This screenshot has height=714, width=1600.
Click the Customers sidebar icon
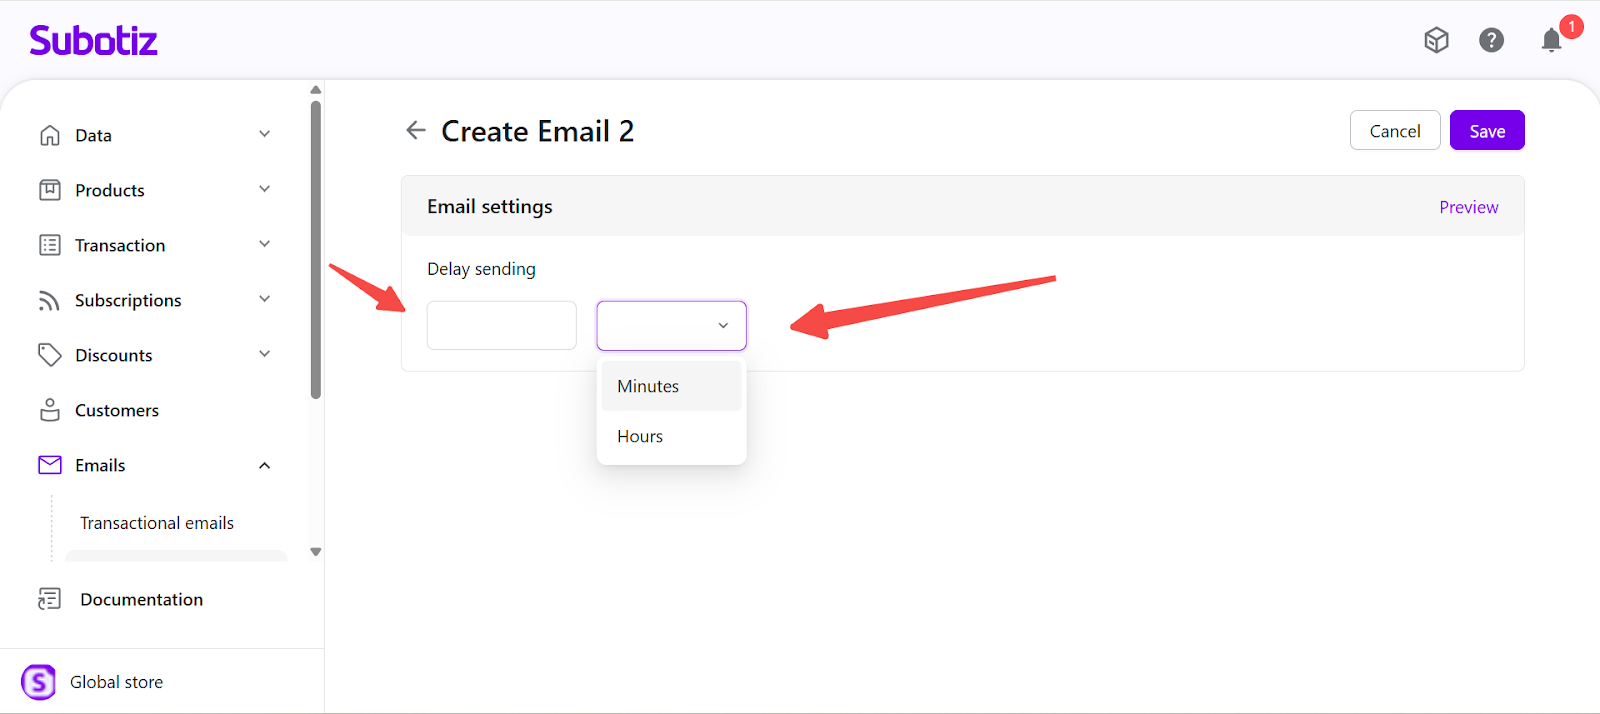pyautogui.click(x=50, y=410)
